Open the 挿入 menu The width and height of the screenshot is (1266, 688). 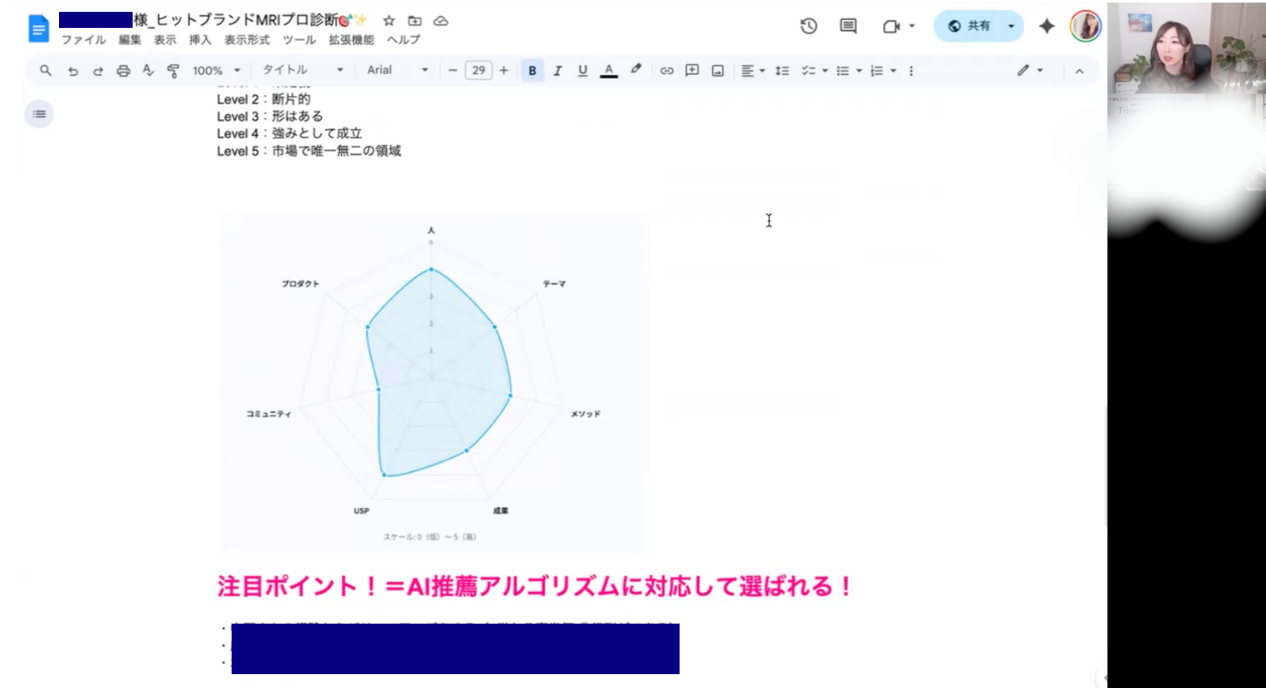tap(200, 40)
